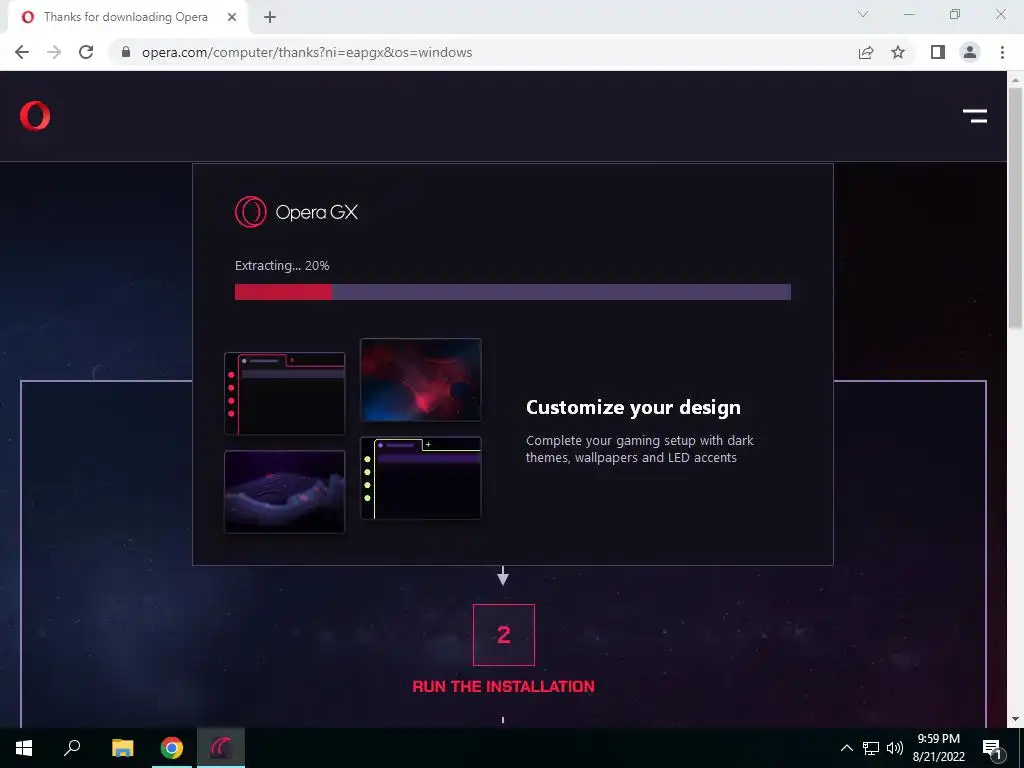Click the step 2 number box

[504, 635]
